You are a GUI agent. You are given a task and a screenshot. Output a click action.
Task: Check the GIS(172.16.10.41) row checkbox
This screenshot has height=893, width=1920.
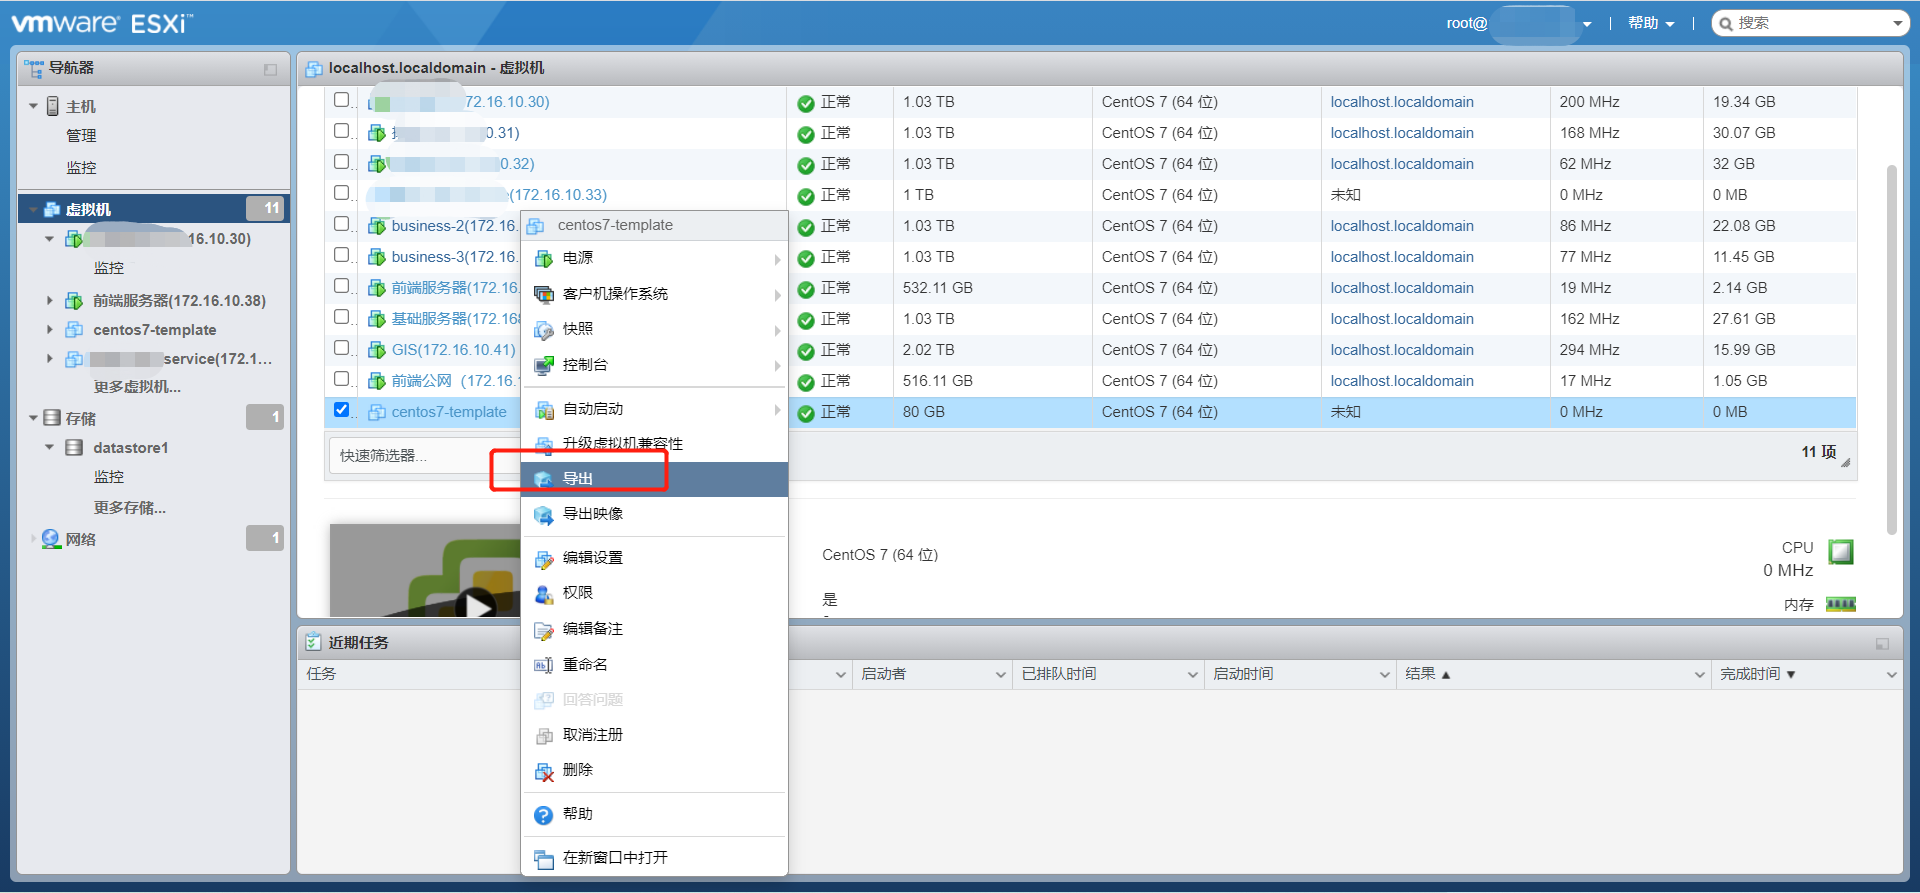click(x=342, y=348)
